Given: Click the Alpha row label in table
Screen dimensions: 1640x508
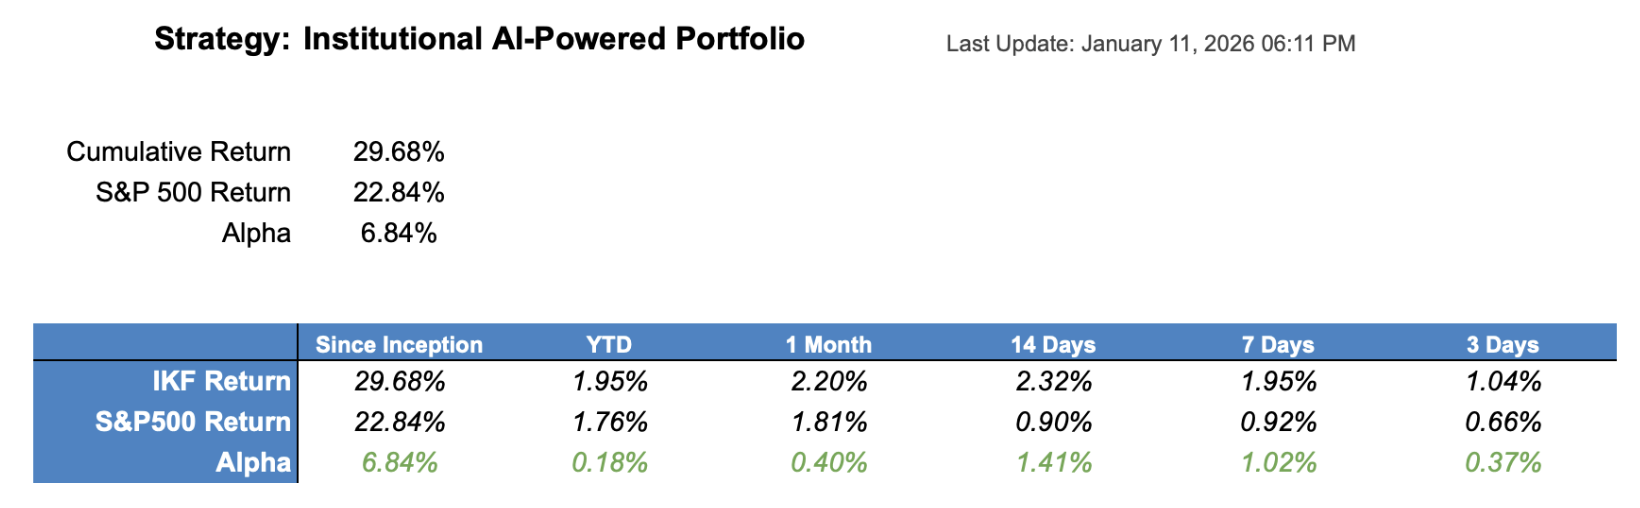Looking at the screenshot, I should (x=253, y=462).
